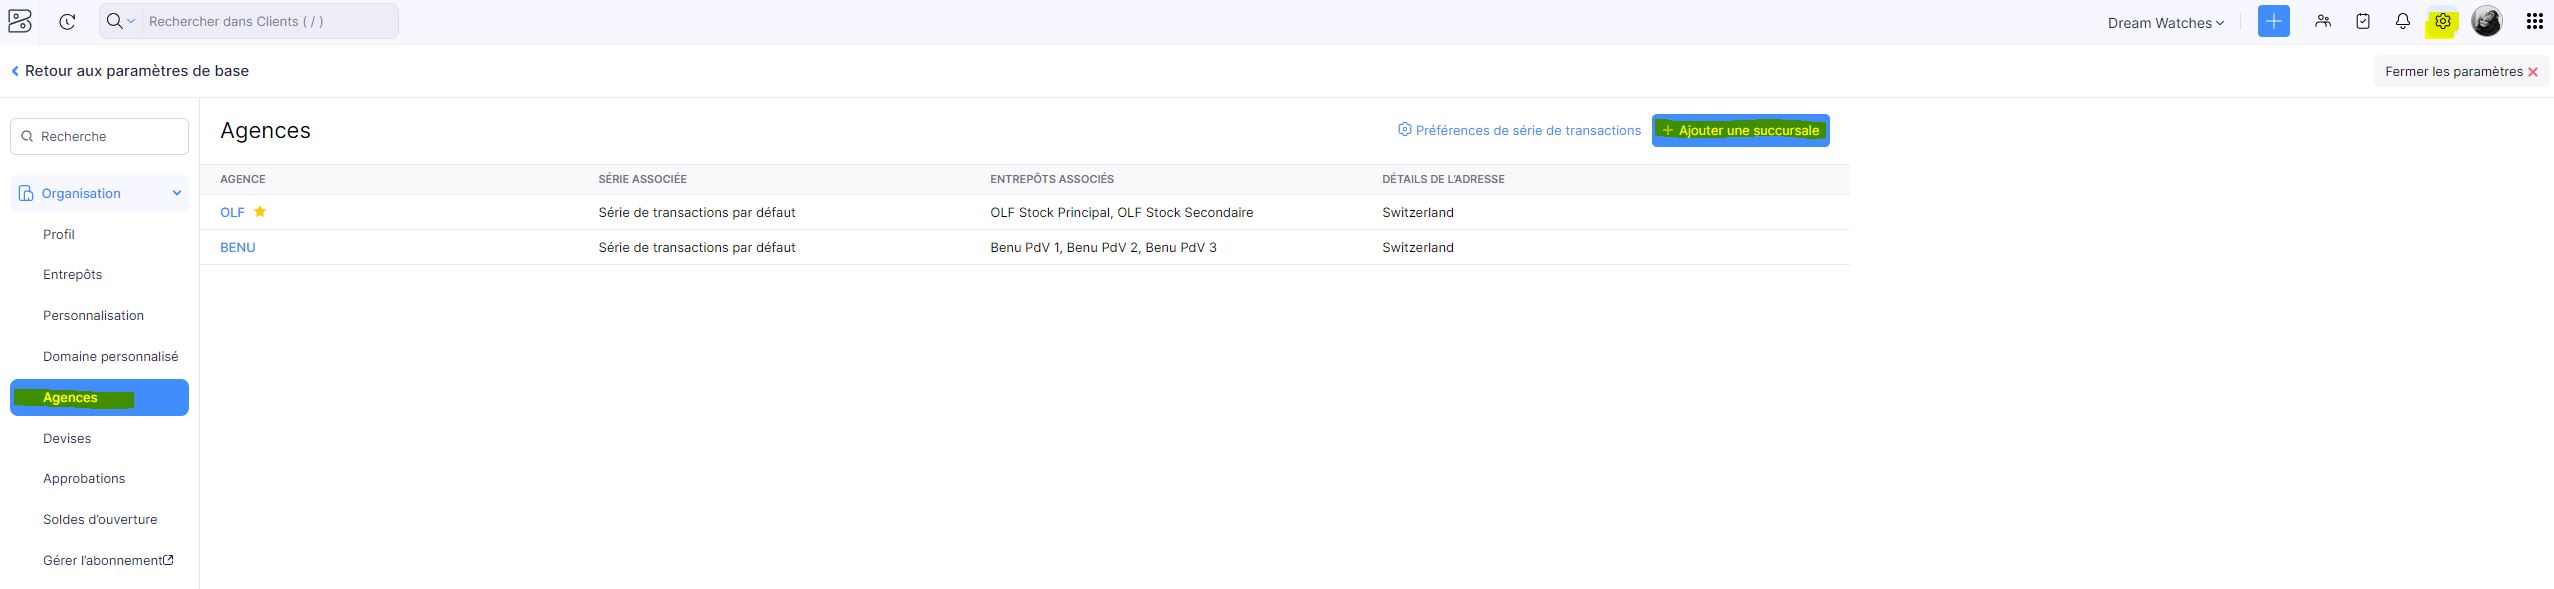Screen dimensions: 2554x589
Task: Click the OLF row's Série de transactions par défaut
Action: 697,212
